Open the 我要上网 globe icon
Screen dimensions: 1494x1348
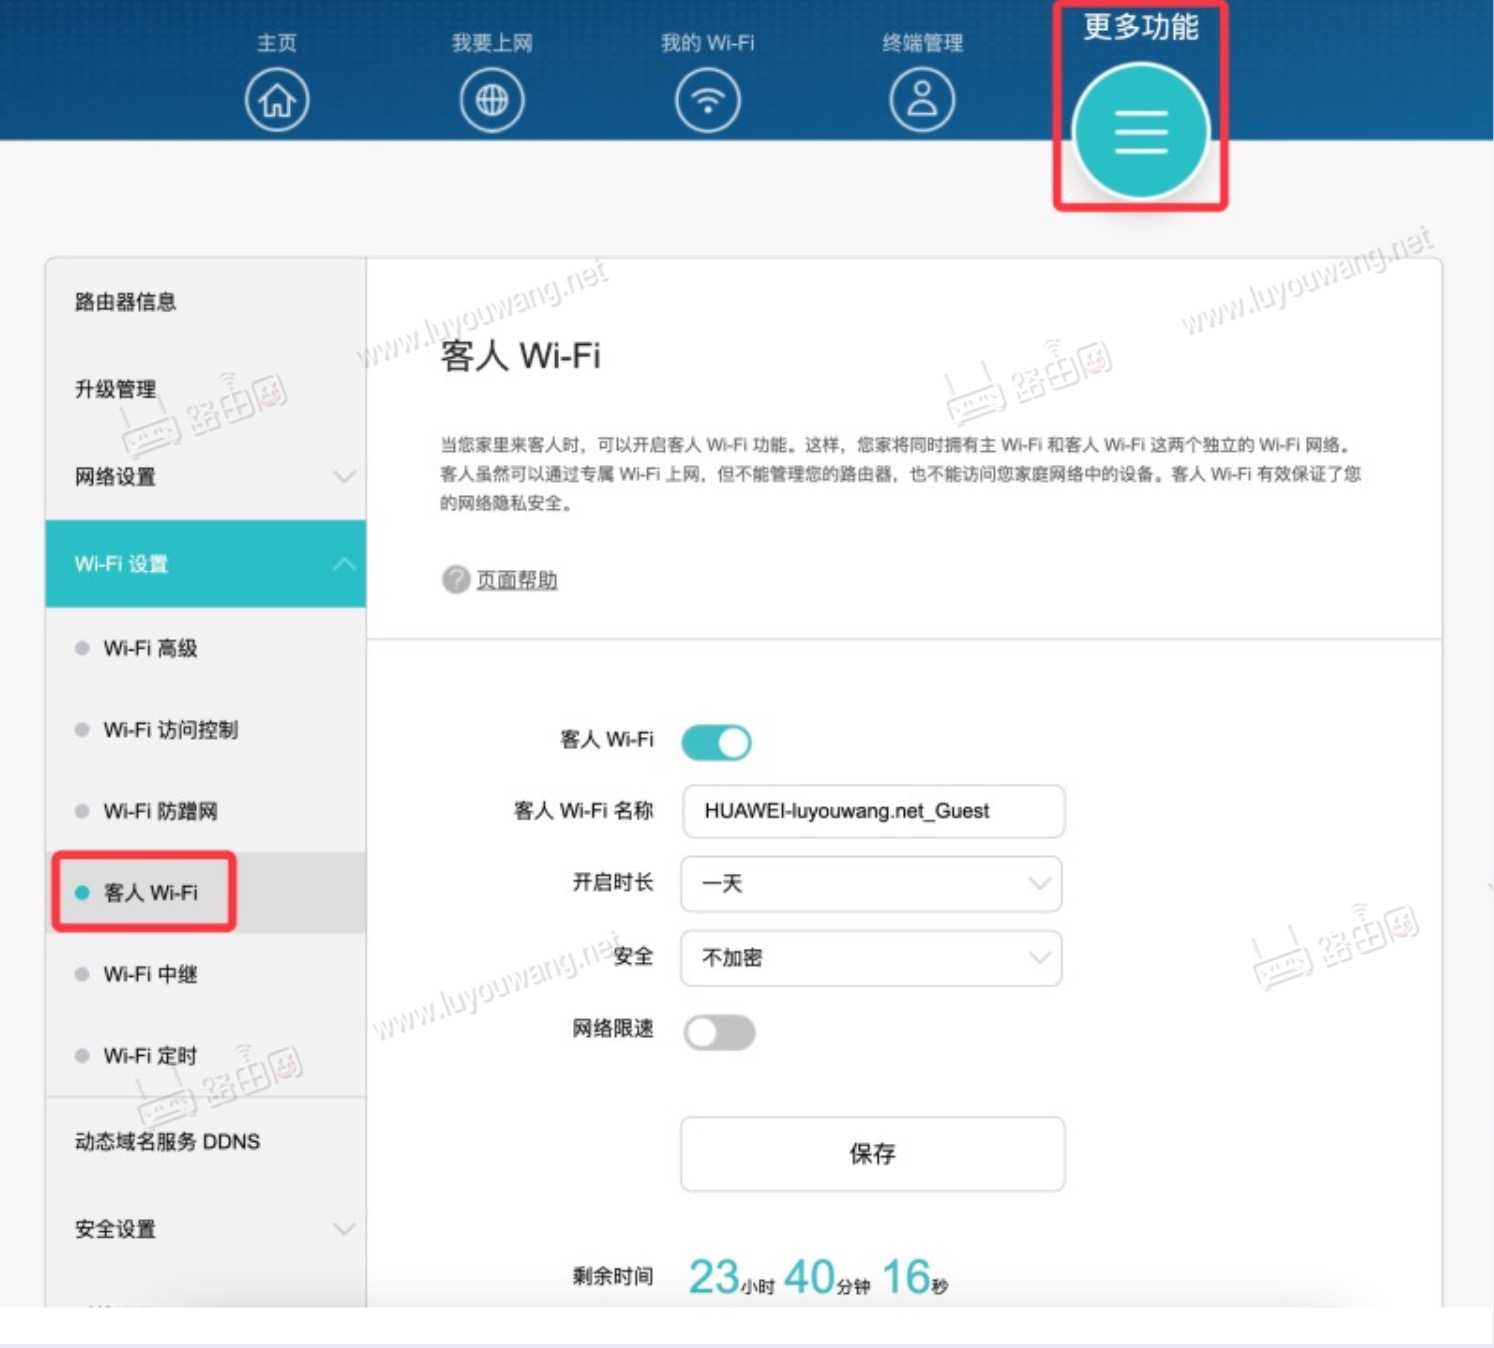[x=491, y=98]
